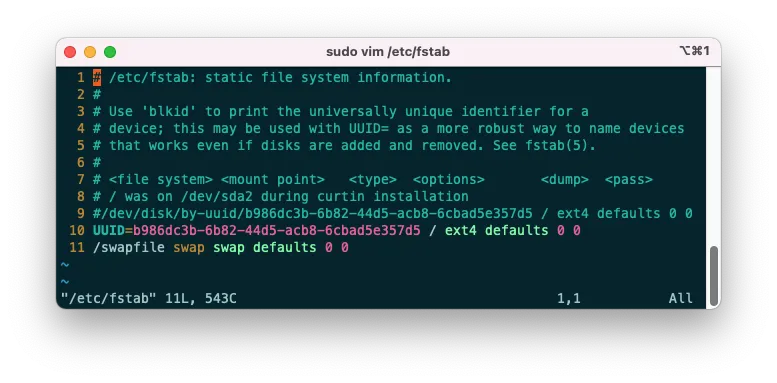
Task: Place cursor on the highlighted # on line 1
Action: (x=97, y=78)
